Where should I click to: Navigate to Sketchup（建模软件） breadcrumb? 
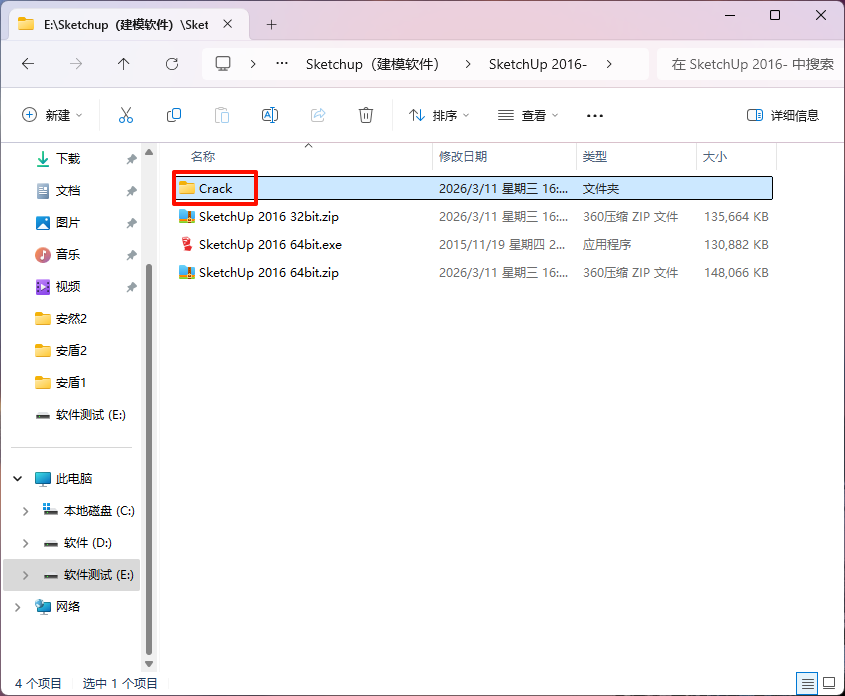(372, 64)
